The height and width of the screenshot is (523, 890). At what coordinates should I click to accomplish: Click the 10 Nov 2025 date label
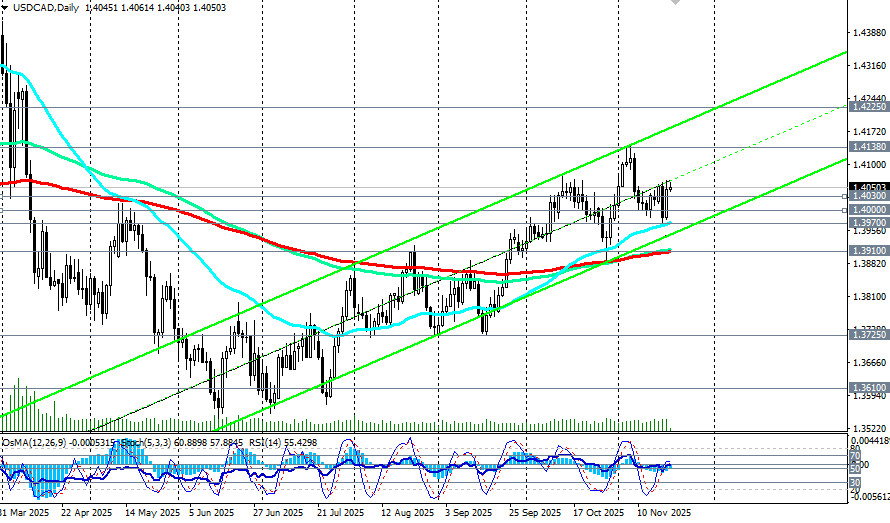[x=664, y=513]
